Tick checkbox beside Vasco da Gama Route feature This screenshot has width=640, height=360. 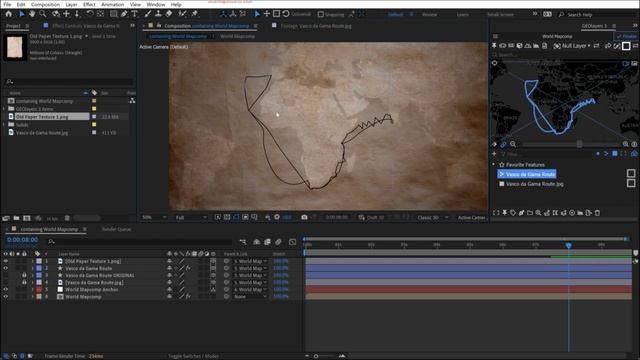[x=631, y=174]
